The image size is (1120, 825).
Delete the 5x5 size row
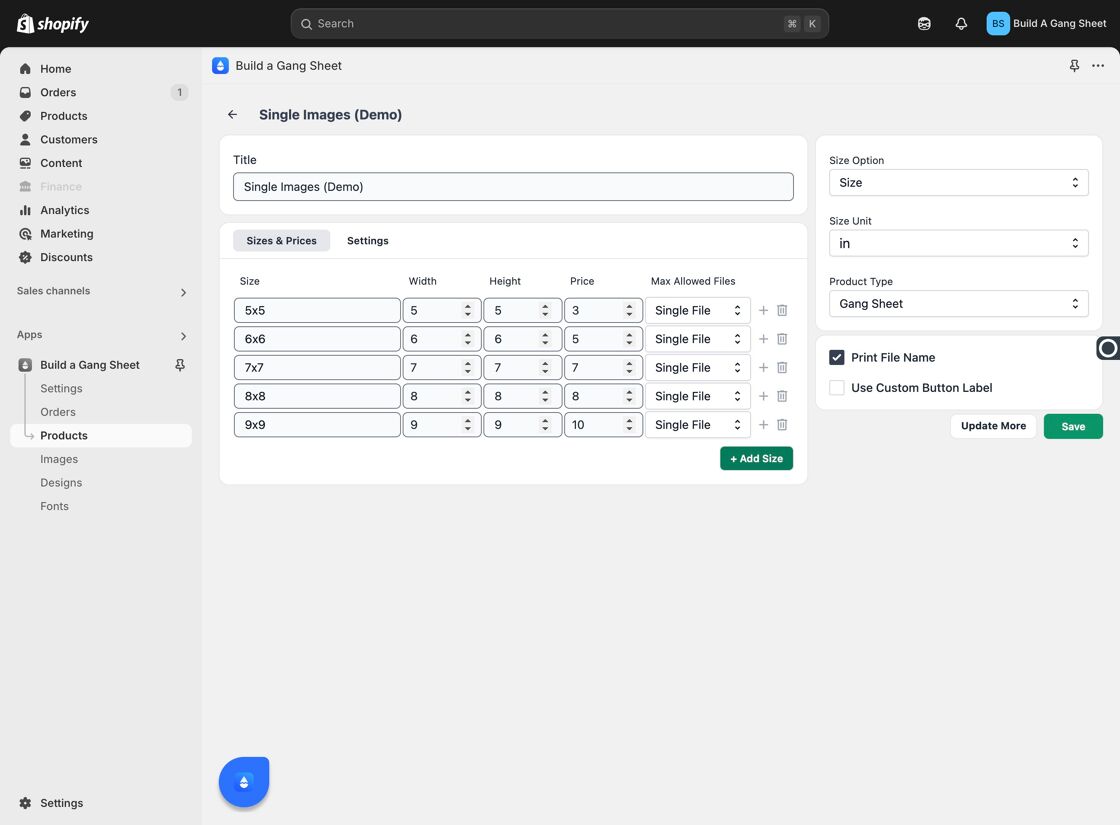click(782, 310)
